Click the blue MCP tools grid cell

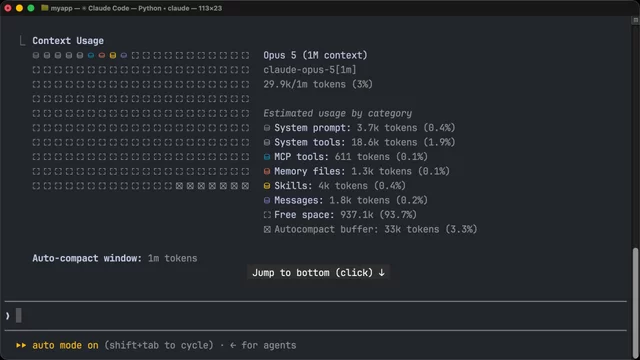coord(91,55)
